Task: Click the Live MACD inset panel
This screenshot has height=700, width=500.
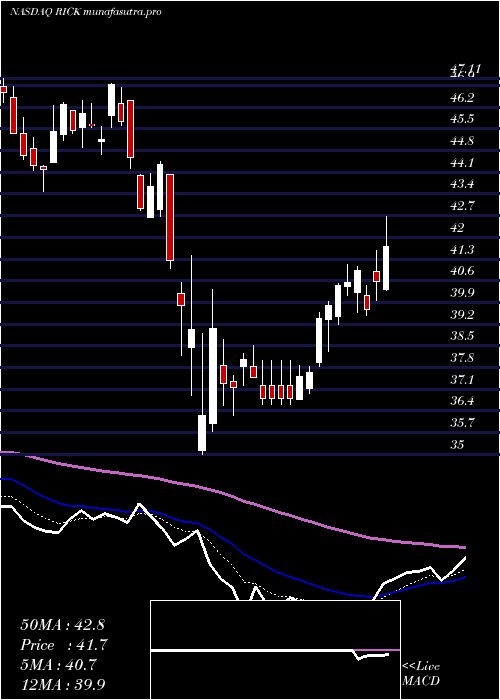Action: pyautogui.click(x=275, y=650)
